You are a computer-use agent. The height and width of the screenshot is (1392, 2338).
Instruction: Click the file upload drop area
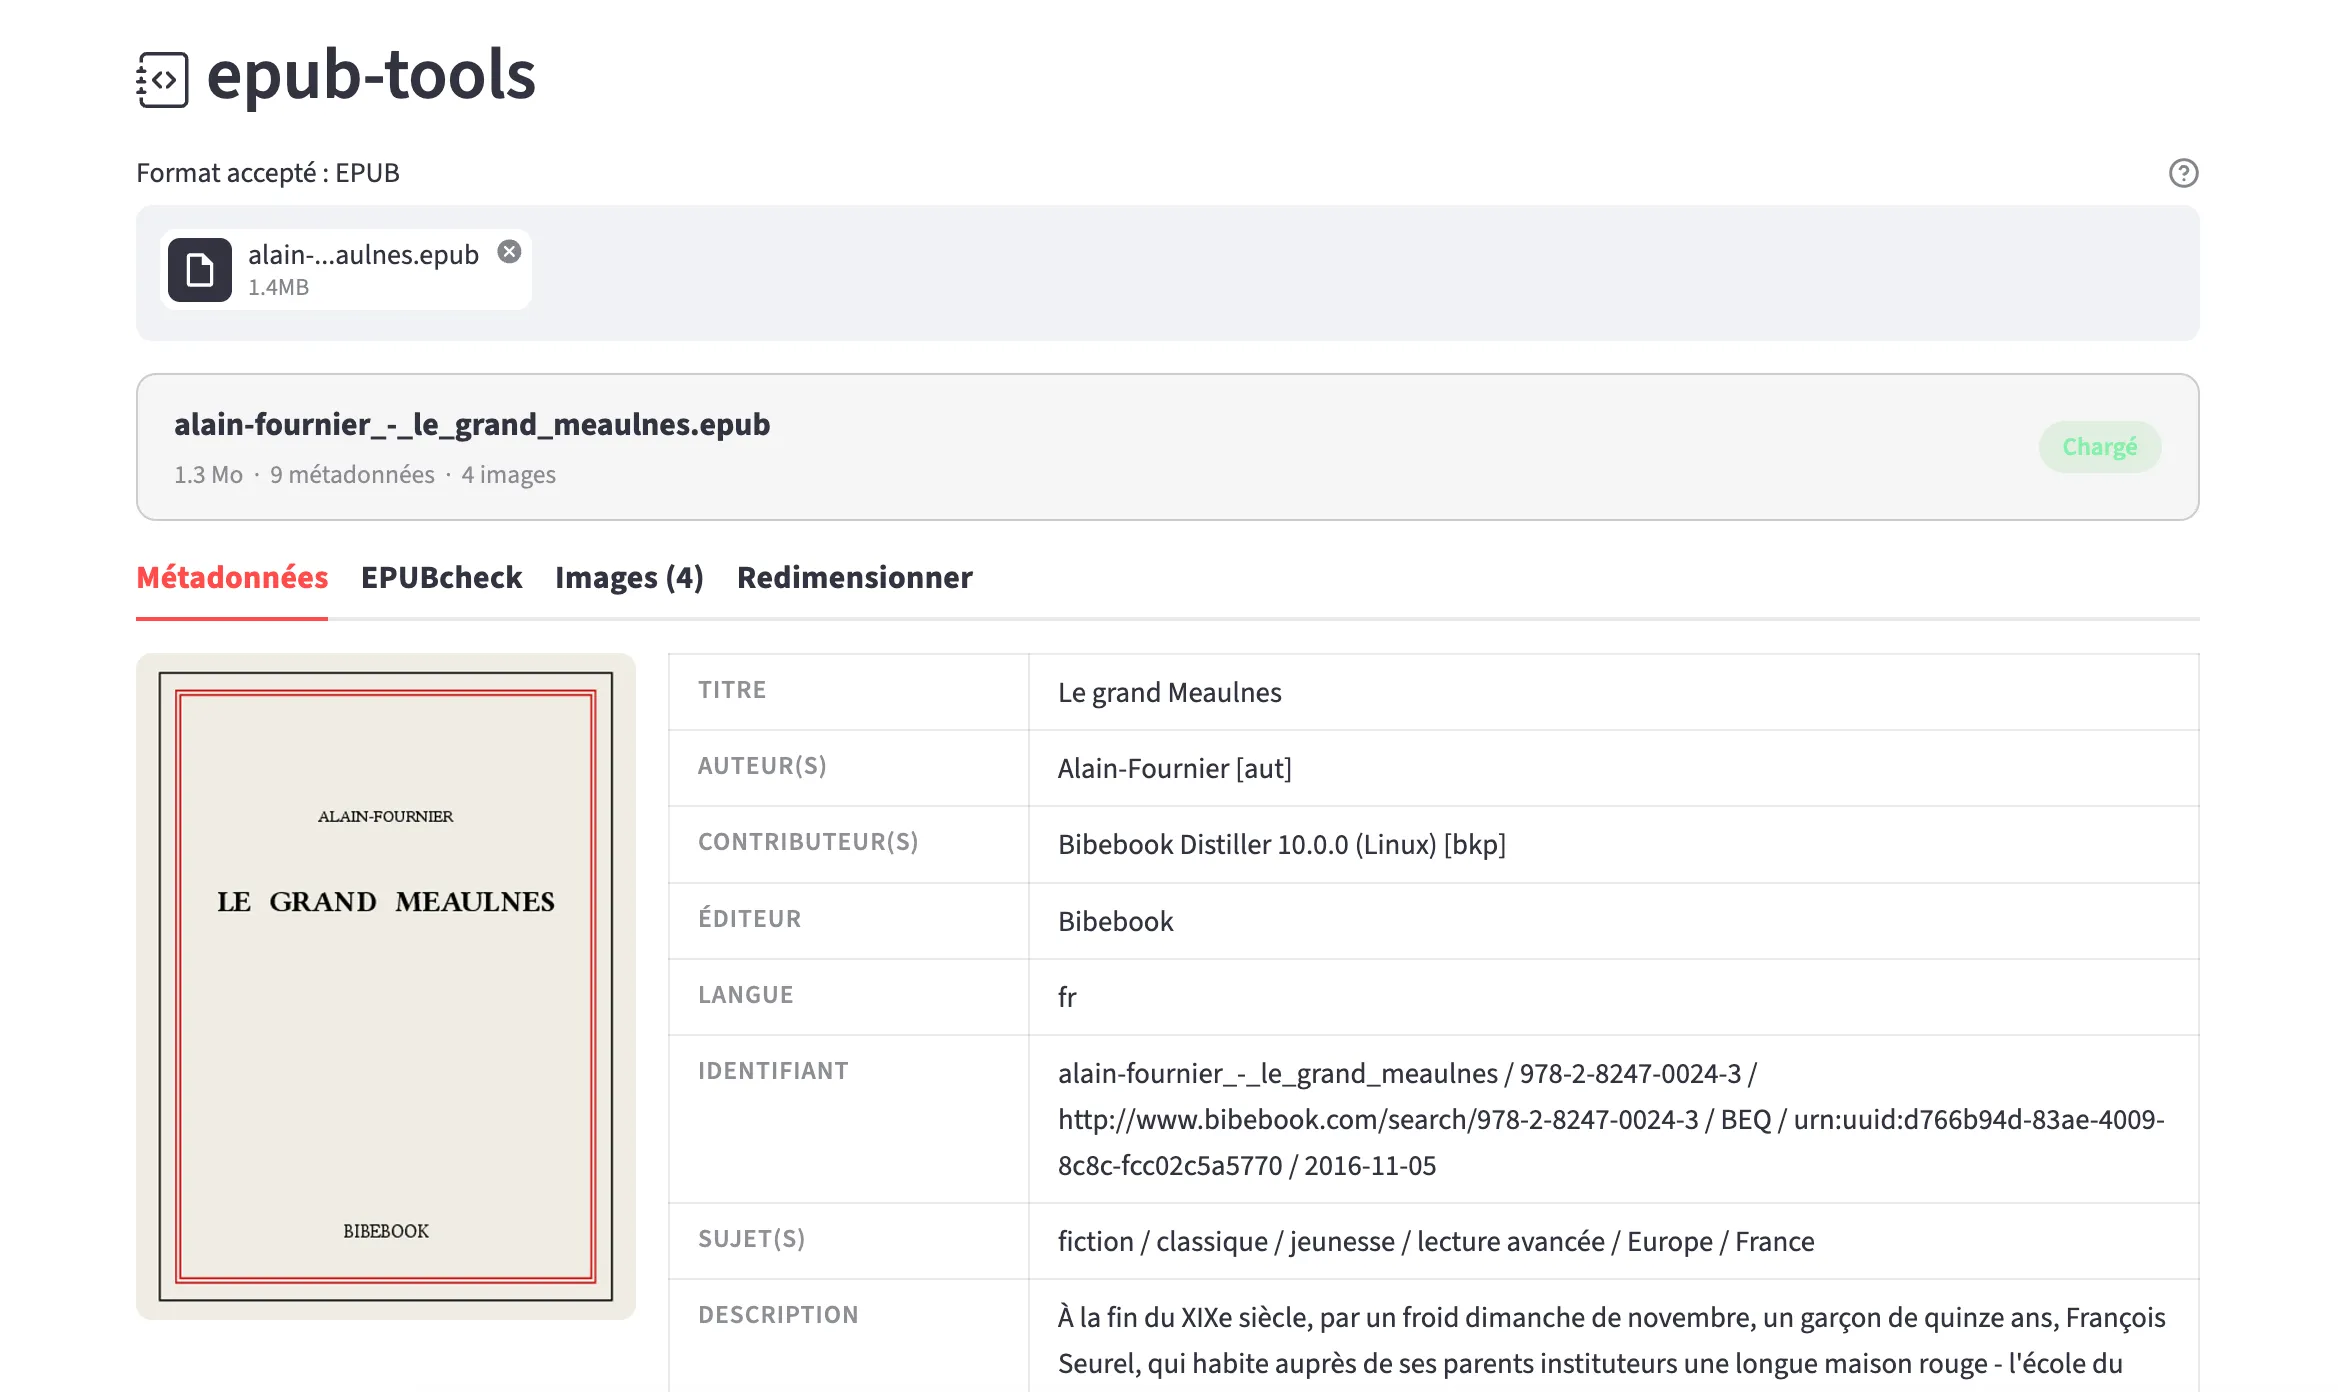pyautogui.click(x=1167, y=273)
